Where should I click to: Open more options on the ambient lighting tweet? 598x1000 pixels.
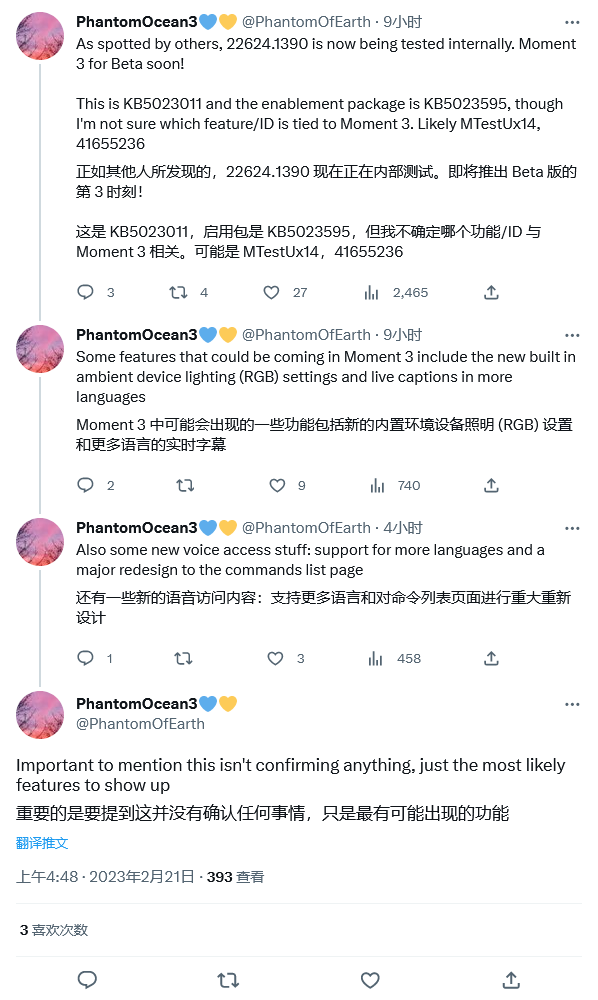click(572, 335)
